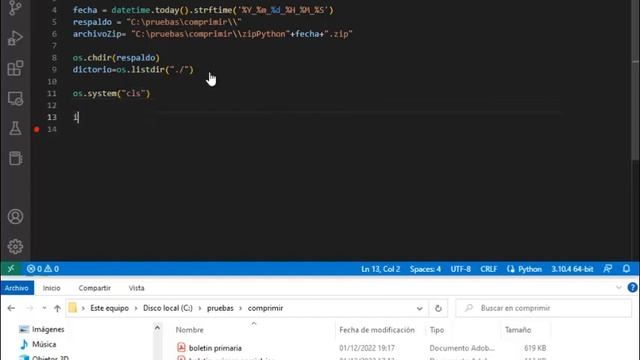The width and height of the screenshot is (640, 360).
Task: Change indentation via Spaces: 4
Action: click(425, 269)
